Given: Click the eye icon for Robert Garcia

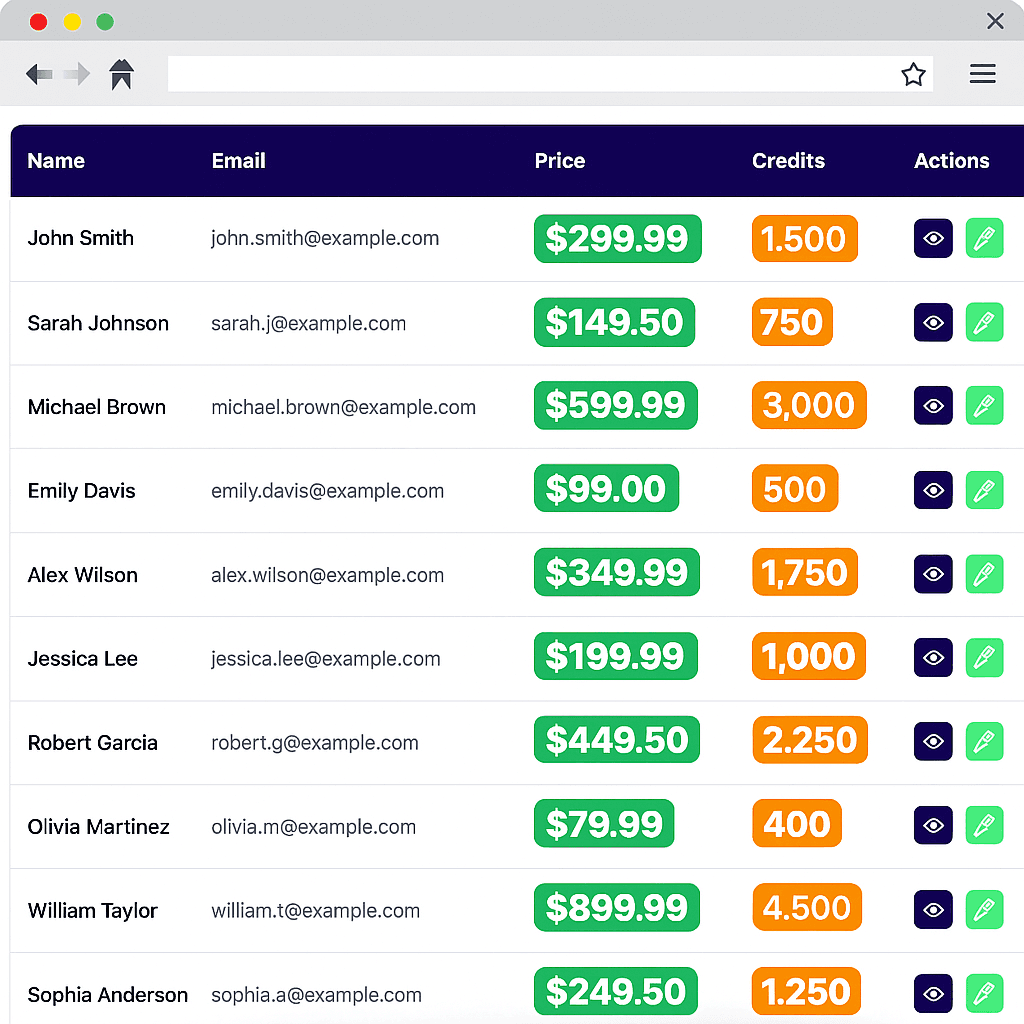Looking at the screenshot, I should coord(933,742).
